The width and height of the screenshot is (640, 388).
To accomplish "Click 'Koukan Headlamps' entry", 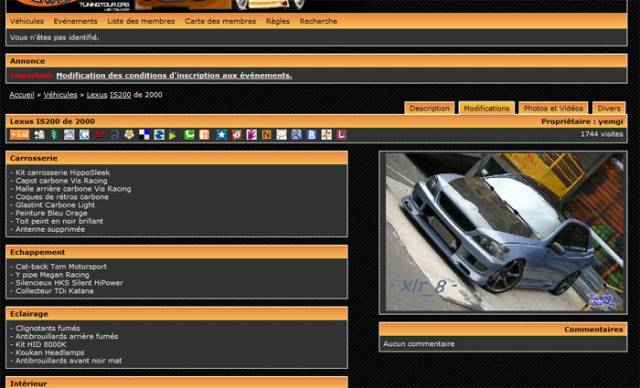I will (47, 353).
